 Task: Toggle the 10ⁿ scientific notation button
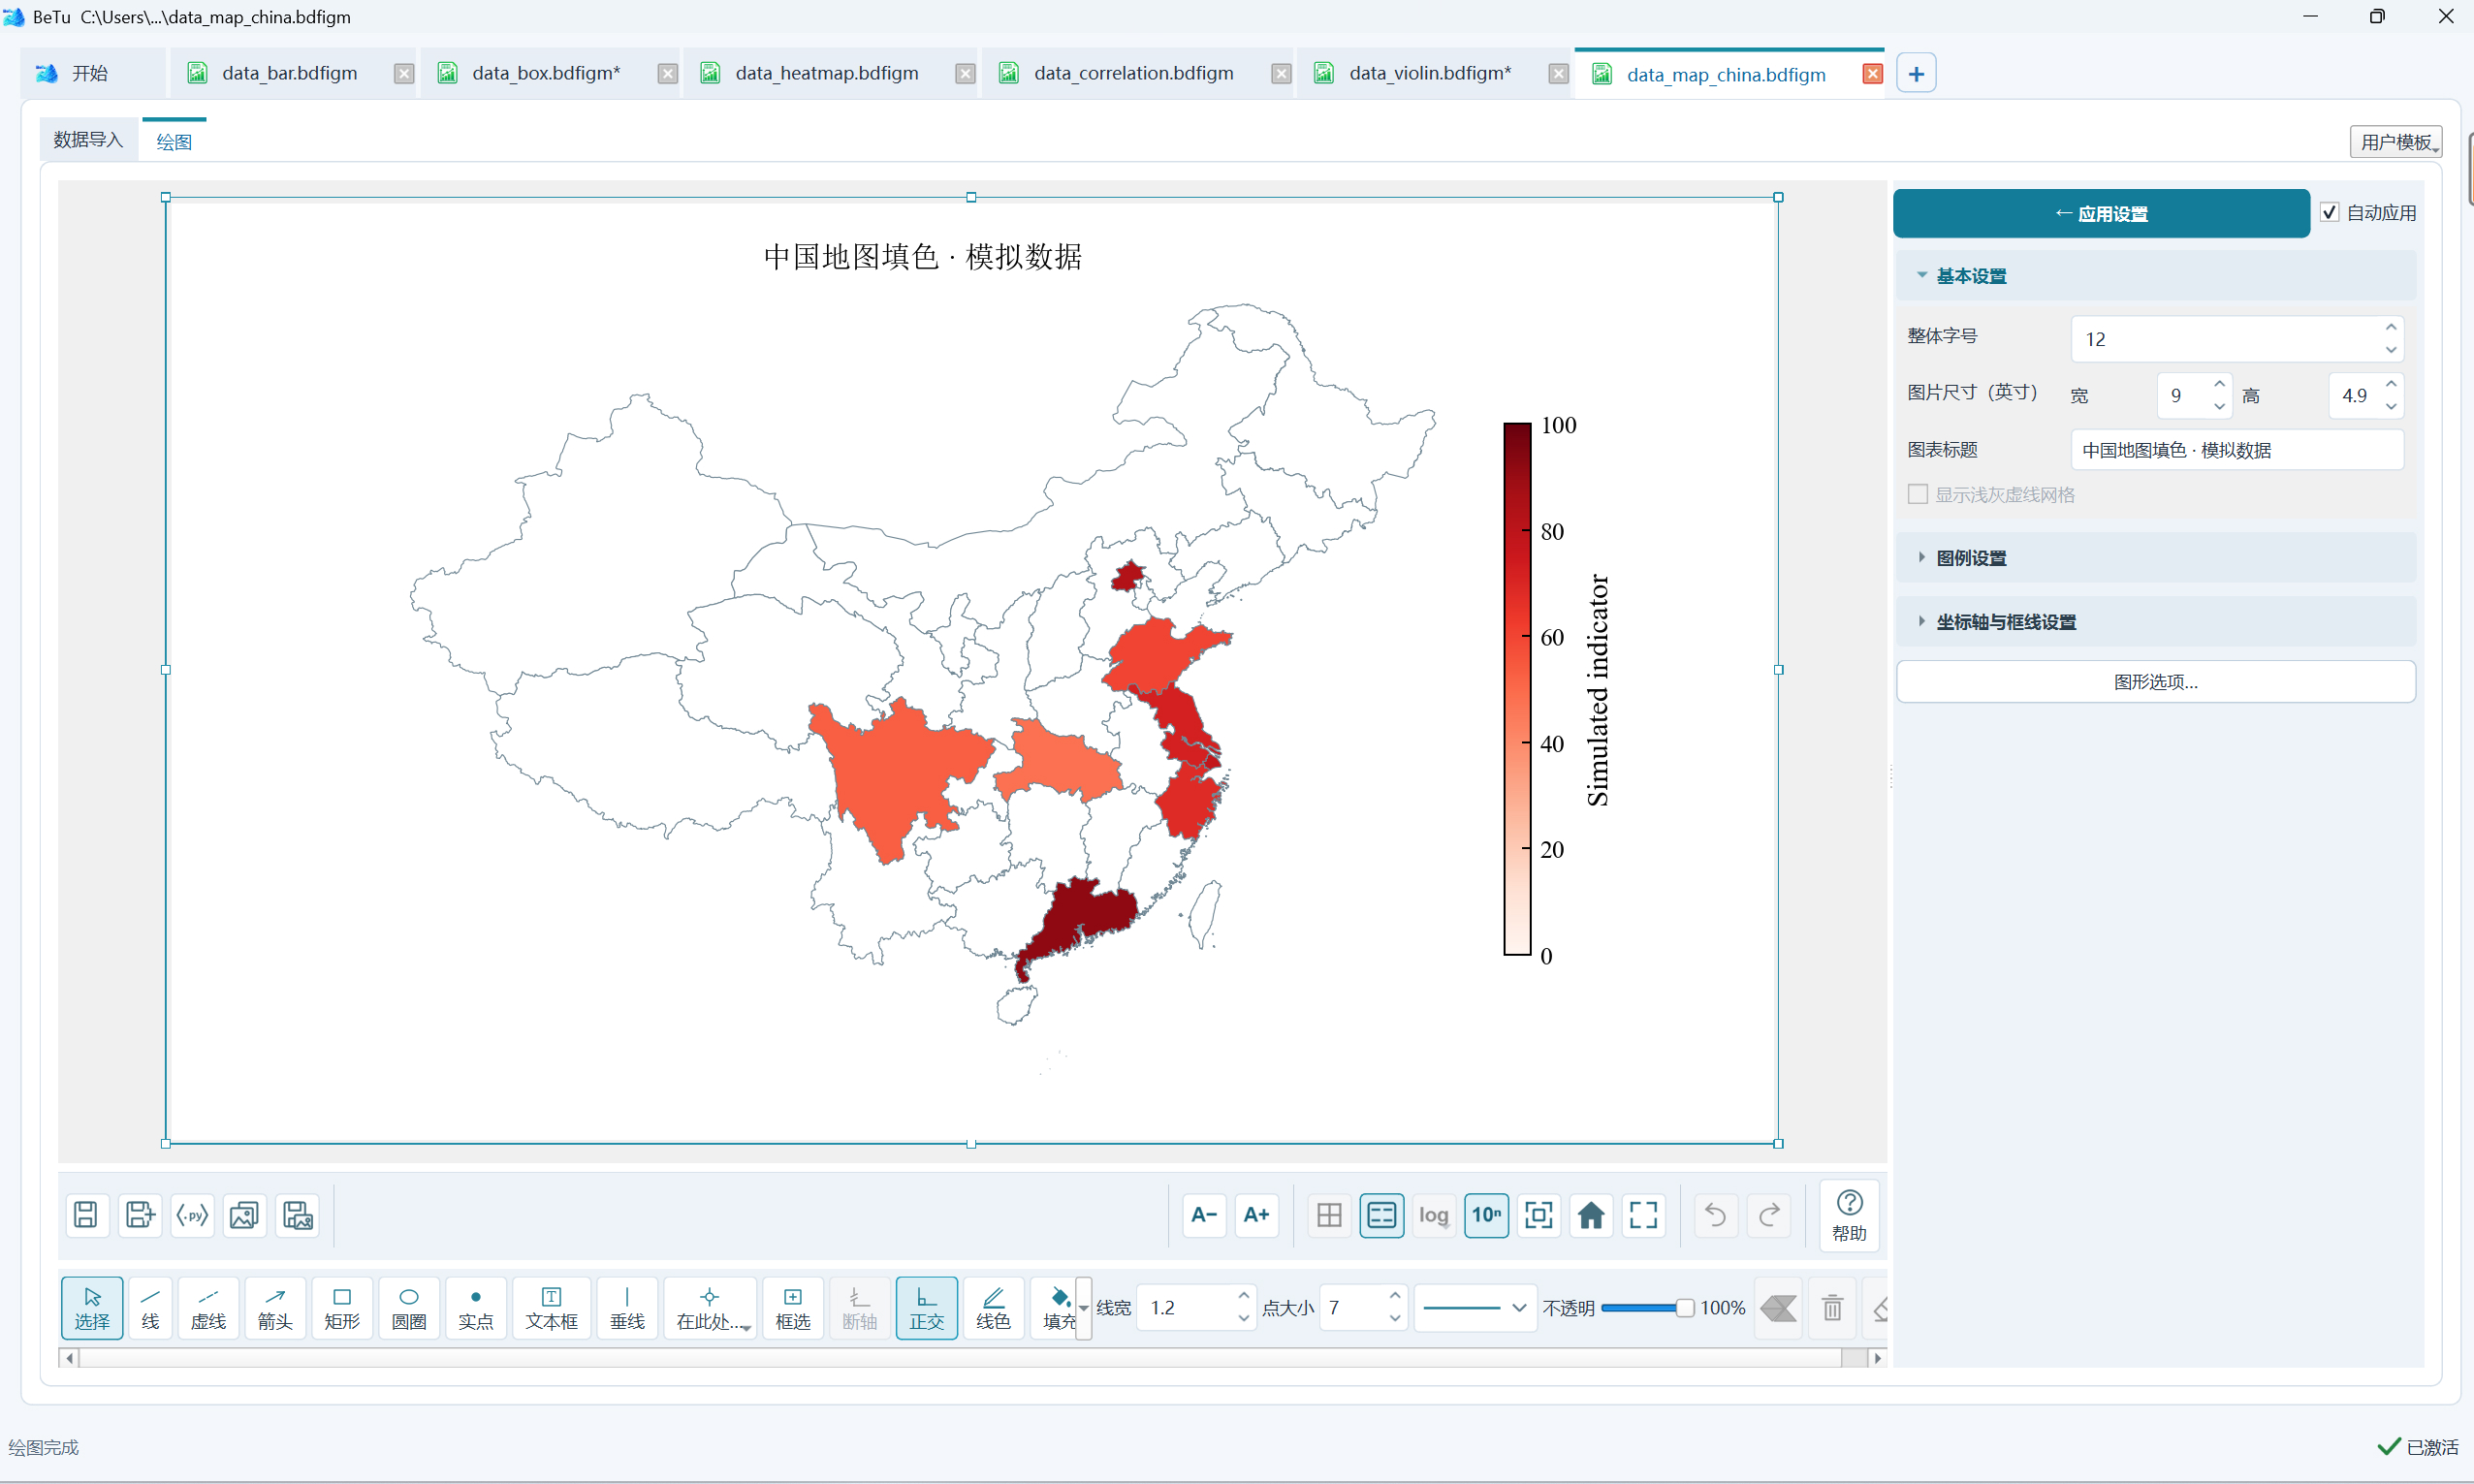point(1486,1215)
